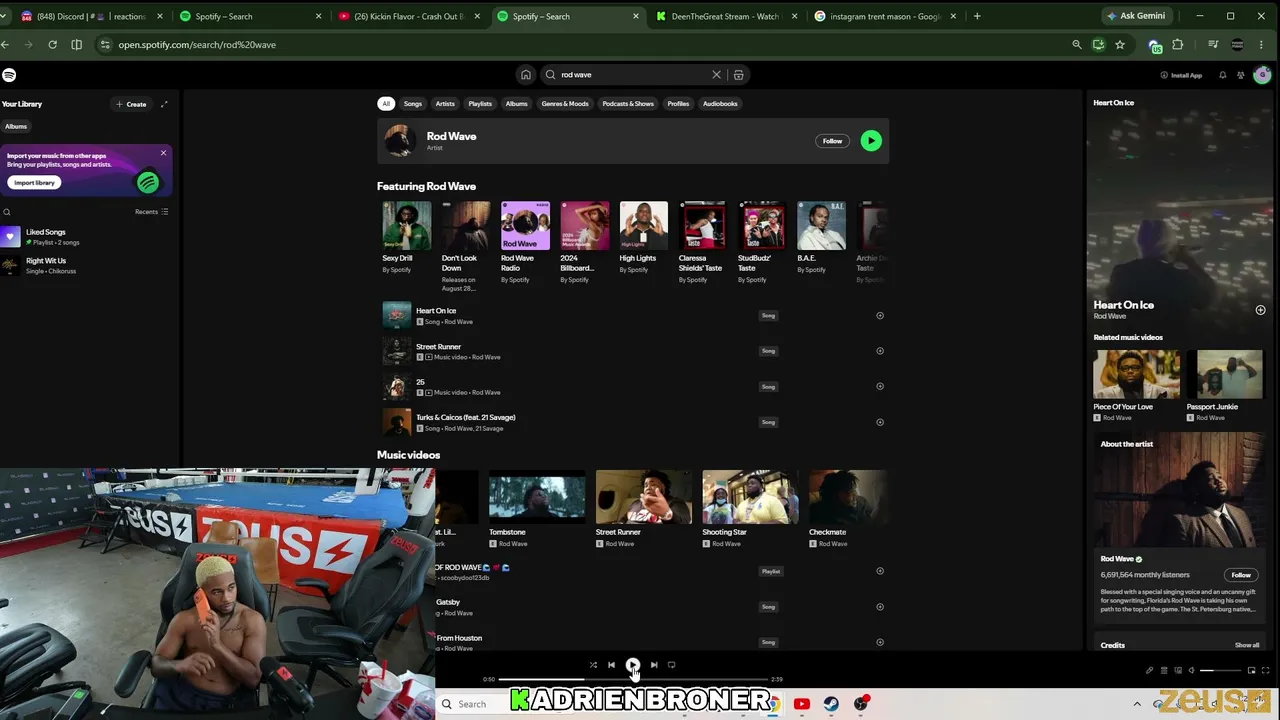Image resolution: width=1280 pixels, height=720 pixels.
Task: Switch to Genres & Moods filter
Action: (x=565, y=104)
